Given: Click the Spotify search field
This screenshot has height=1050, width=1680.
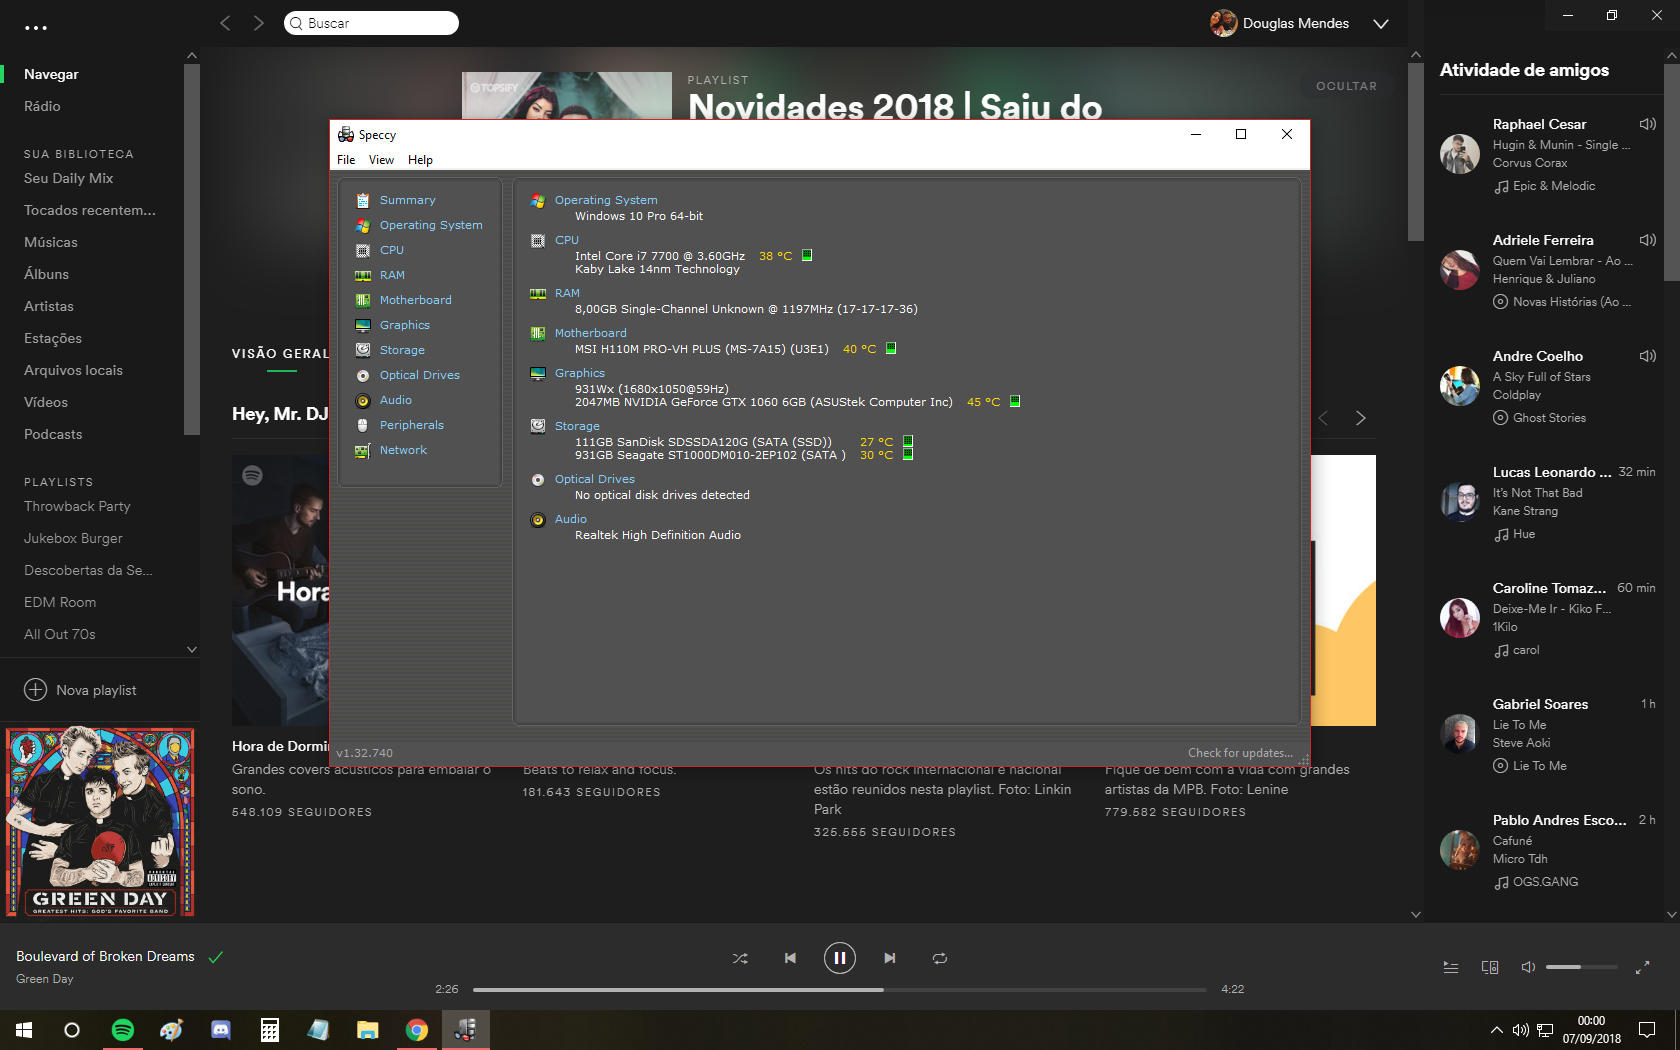Looking at the screenshot, I should (x=371, y=23).
